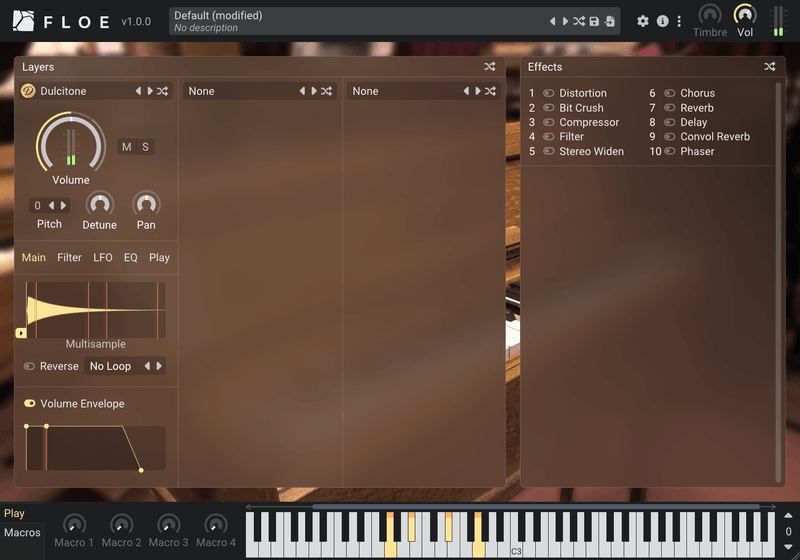Randomize all layers with Layers shuffle icon
800x560 pixels.
pyautogui.click(x=490, y=67)
